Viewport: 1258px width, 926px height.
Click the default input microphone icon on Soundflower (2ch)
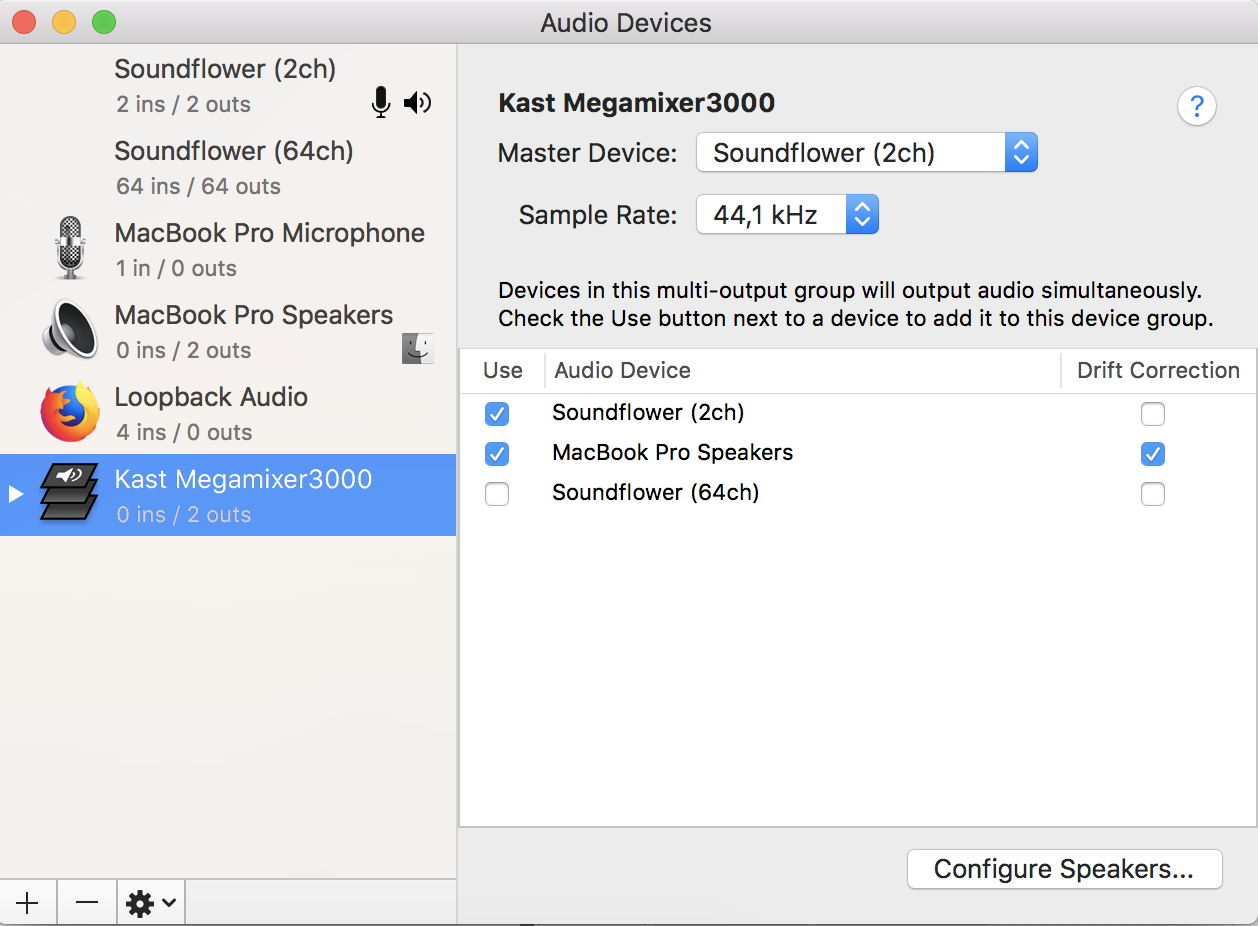pyautogui.click(x=380, y=102)
